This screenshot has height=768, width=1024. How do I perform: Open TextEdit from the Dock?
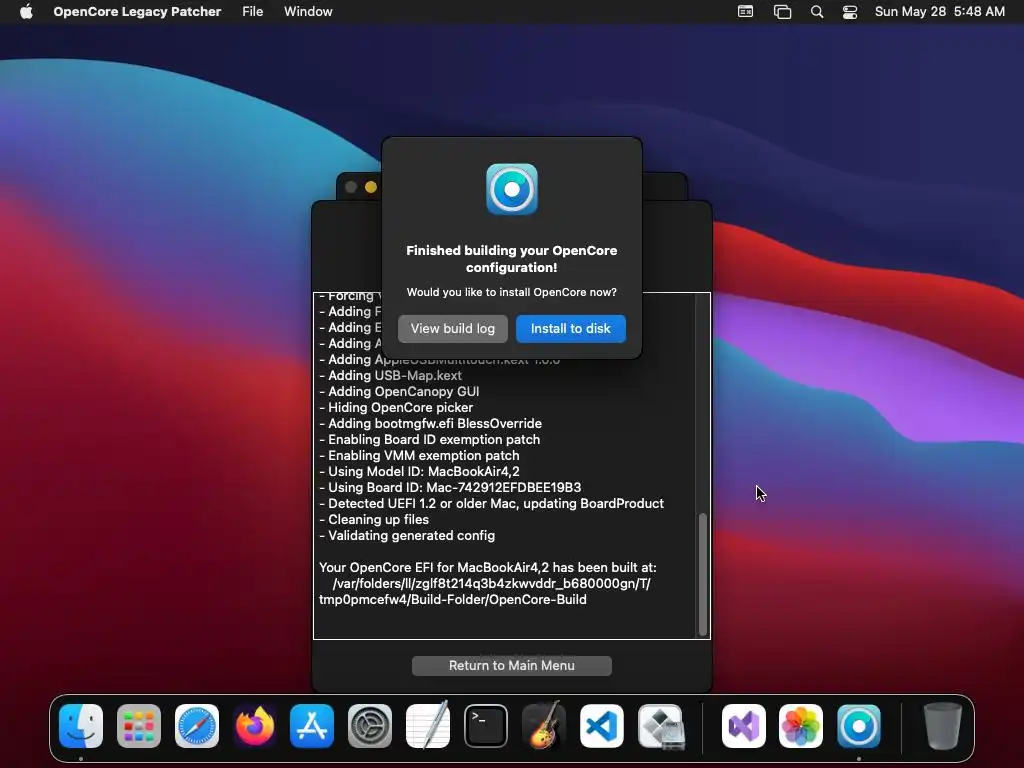point(428,726)
